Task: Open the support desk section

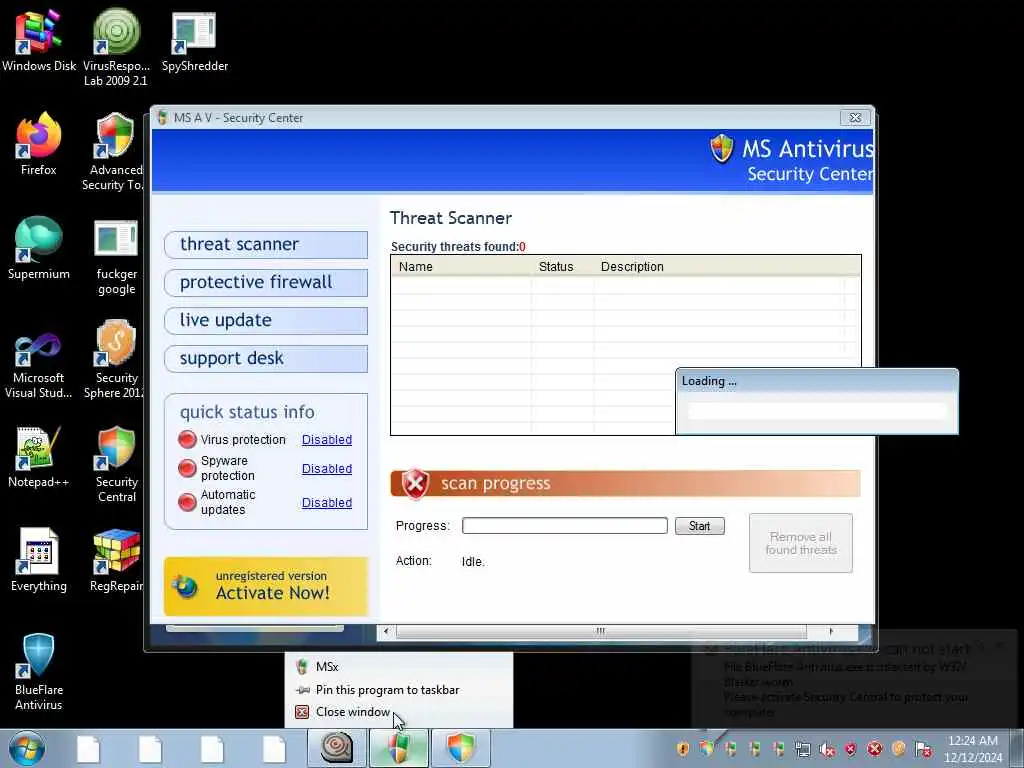Action: click(x=266, y=358)
